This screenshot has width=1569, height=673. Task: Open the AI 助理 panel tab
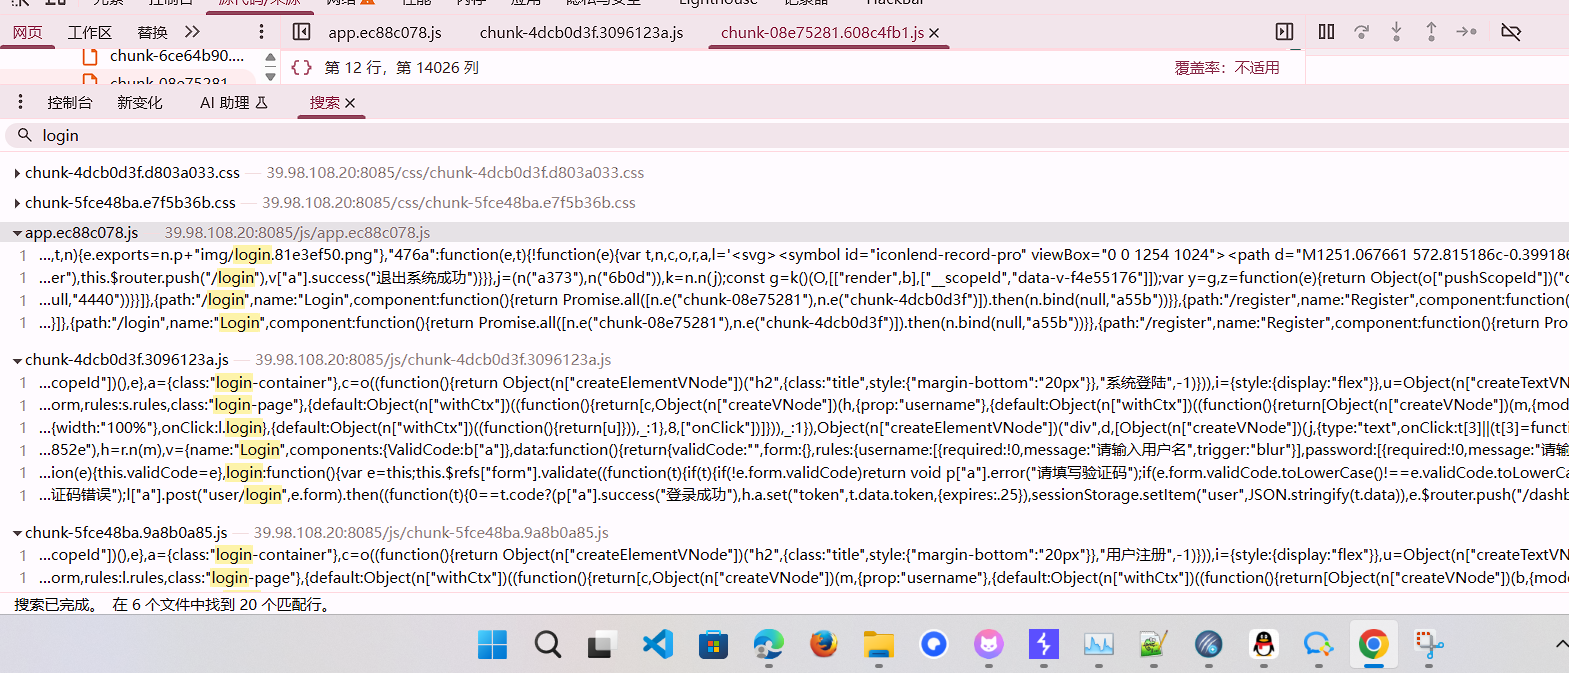(233, 102)
